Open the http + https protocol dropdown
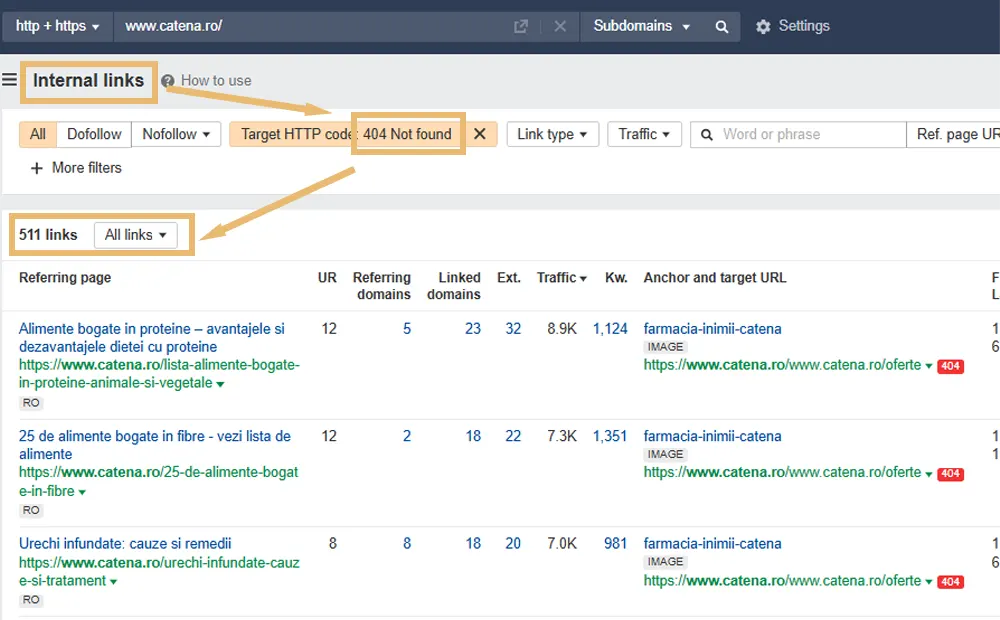Viewport: 1000px width, 620px height. pyautogui.click(x=57, y=27)
